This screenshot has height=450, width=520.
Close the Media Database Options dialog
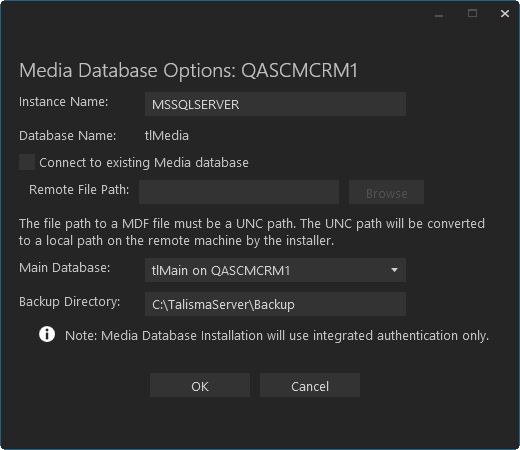(505, 14)
